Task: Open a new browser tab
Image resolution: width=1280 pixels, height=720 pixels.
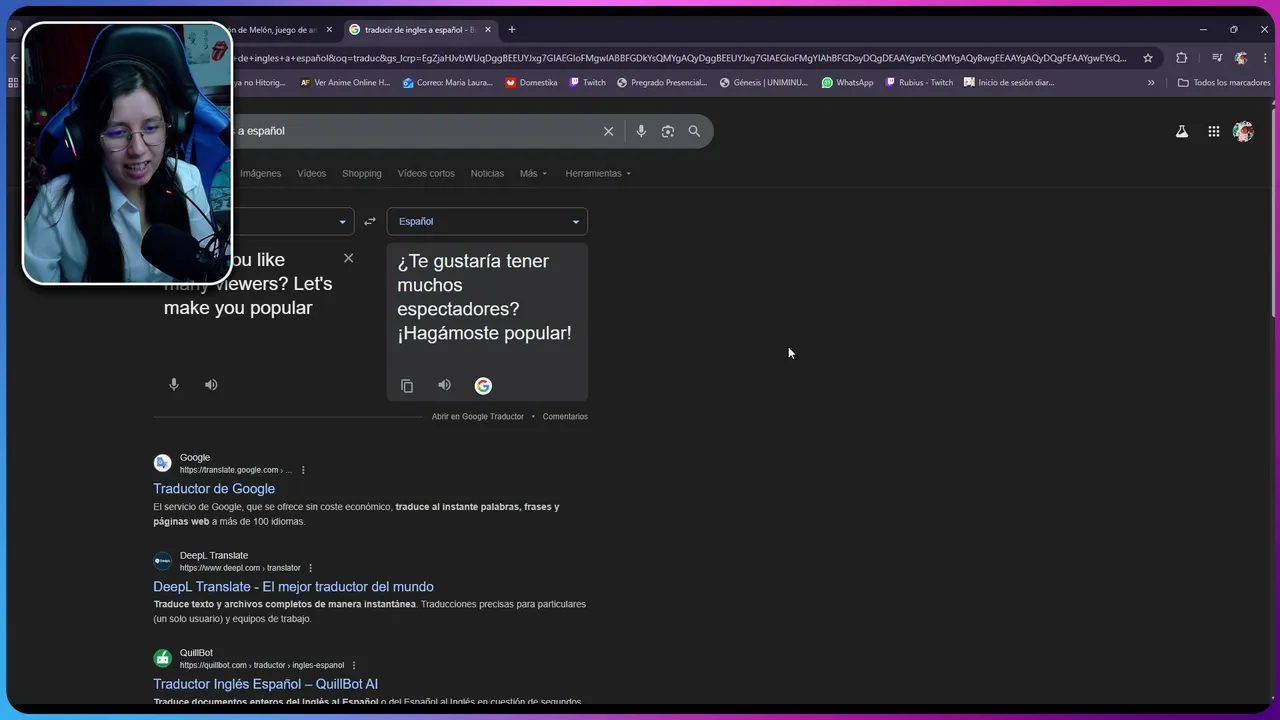Action: click(511, 30)
